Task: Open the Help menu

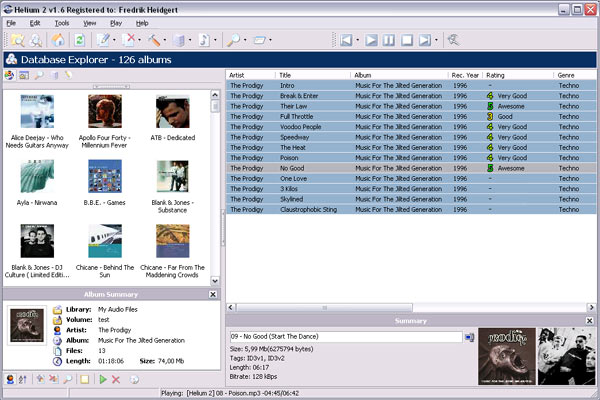Action: (x=142, y=23)
